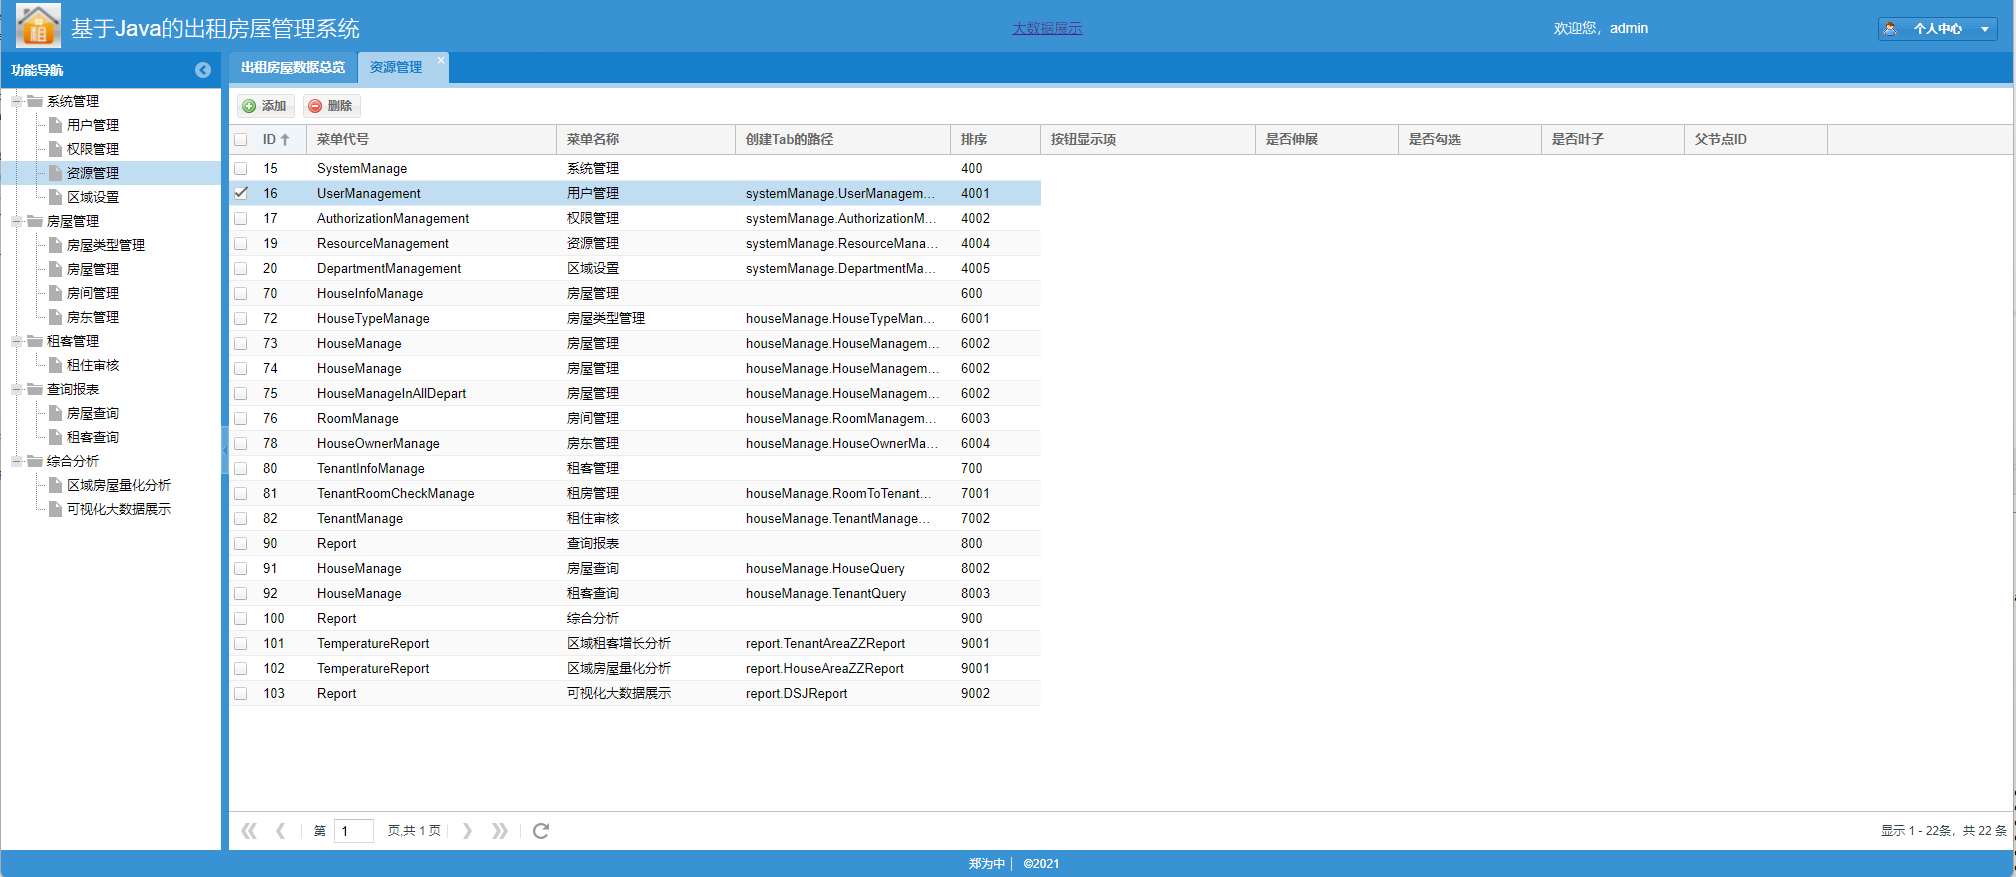Select the report.DSJReport path cell
Viewport: 2016px width, 877px height.
(843, 694)
